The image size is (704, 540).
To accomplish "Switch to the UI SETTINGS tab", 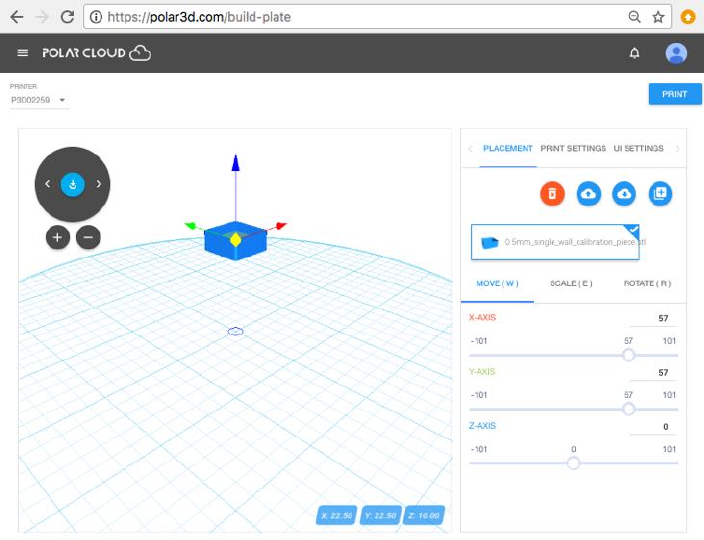I will point(638,149).
